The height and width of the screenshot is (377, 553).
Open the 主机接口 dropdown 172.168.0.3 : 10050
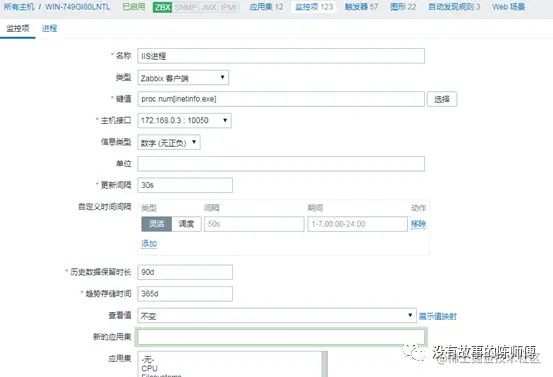pos(184,121)
